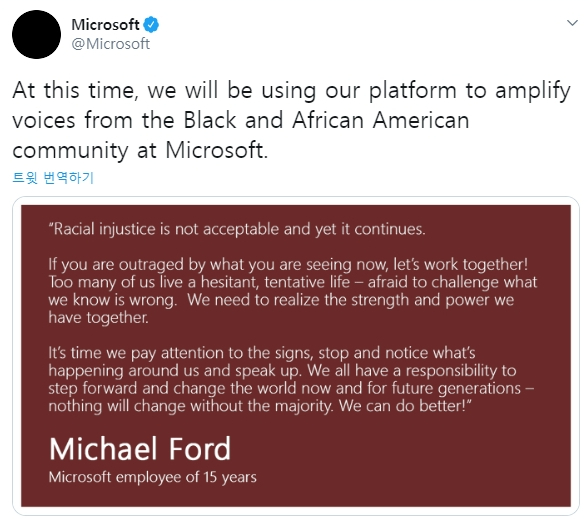This screenshot has height=519, width=588.
Task: Click the phrase 'Black and African American'
Action: (x=326, y=120)
